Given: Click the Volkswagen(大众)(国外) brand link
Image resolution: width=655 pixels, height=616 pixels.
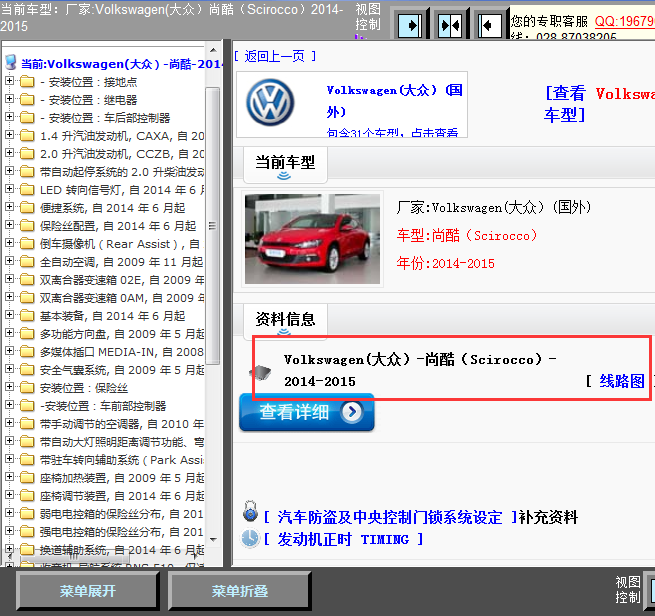Looking at the screenshot, I should click(x=394, y=101).
